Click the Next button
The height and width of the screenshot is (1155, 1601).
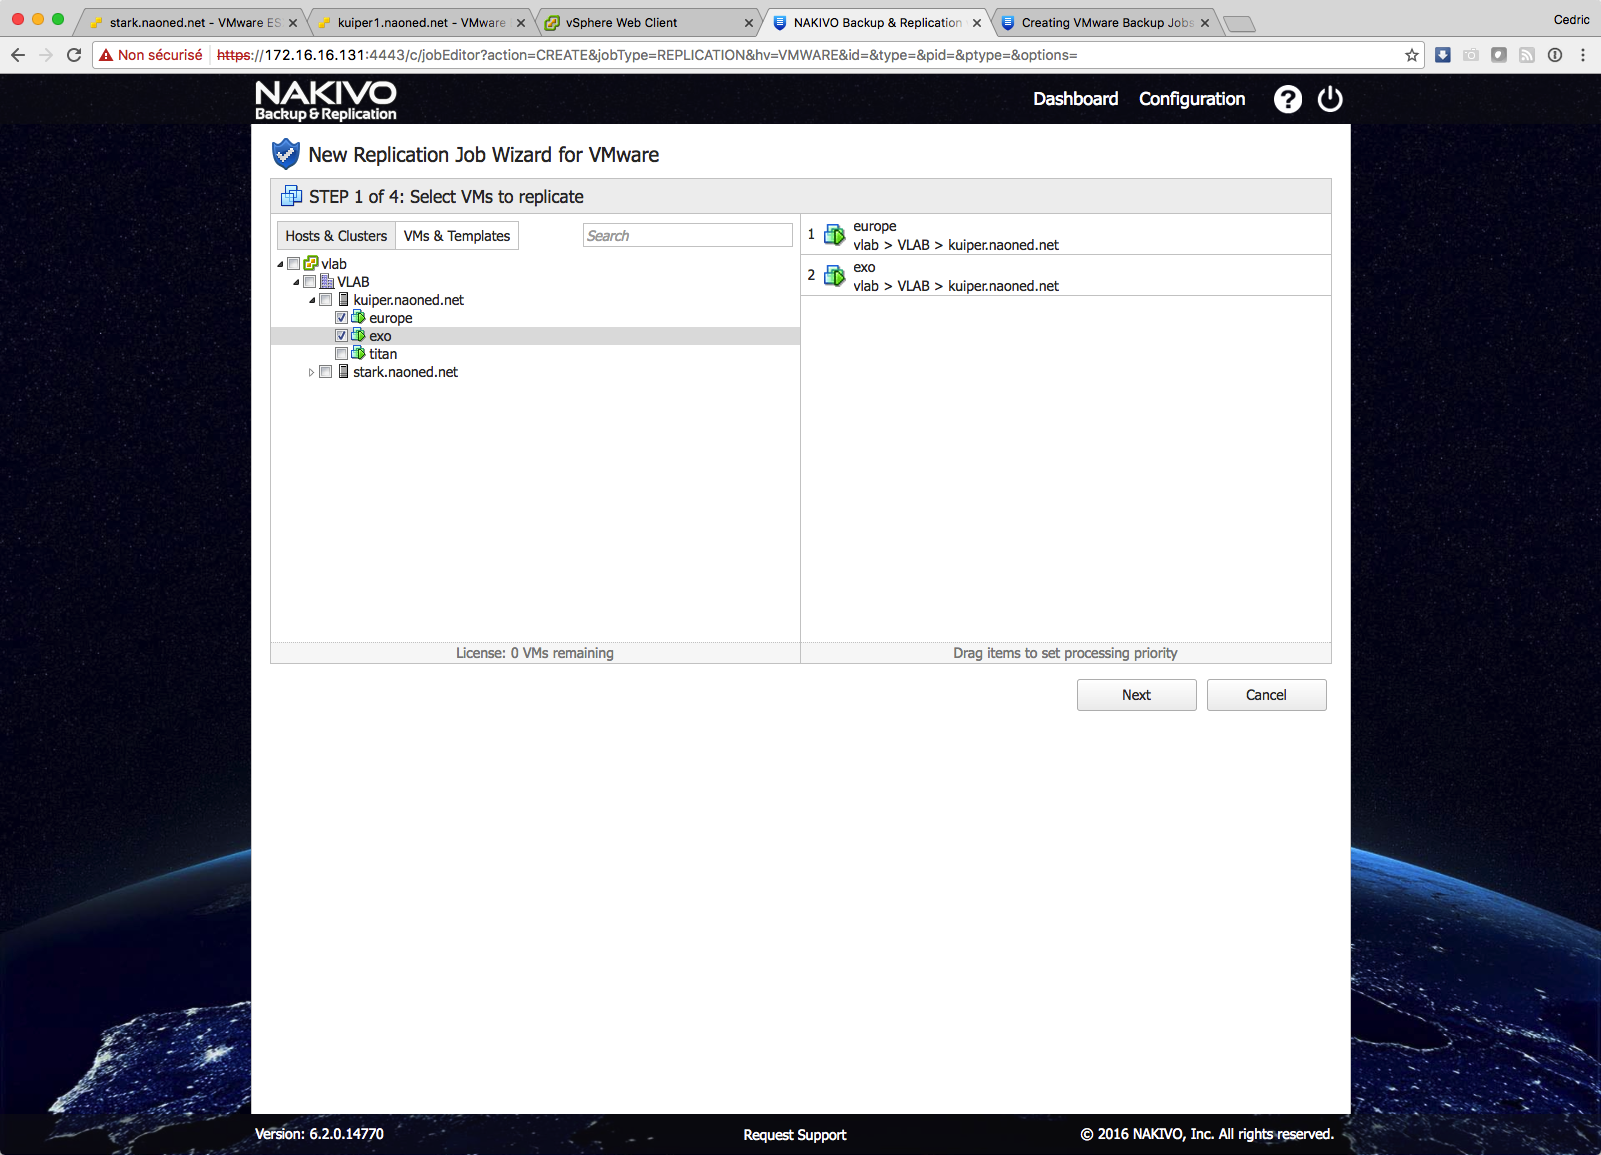1136,695
